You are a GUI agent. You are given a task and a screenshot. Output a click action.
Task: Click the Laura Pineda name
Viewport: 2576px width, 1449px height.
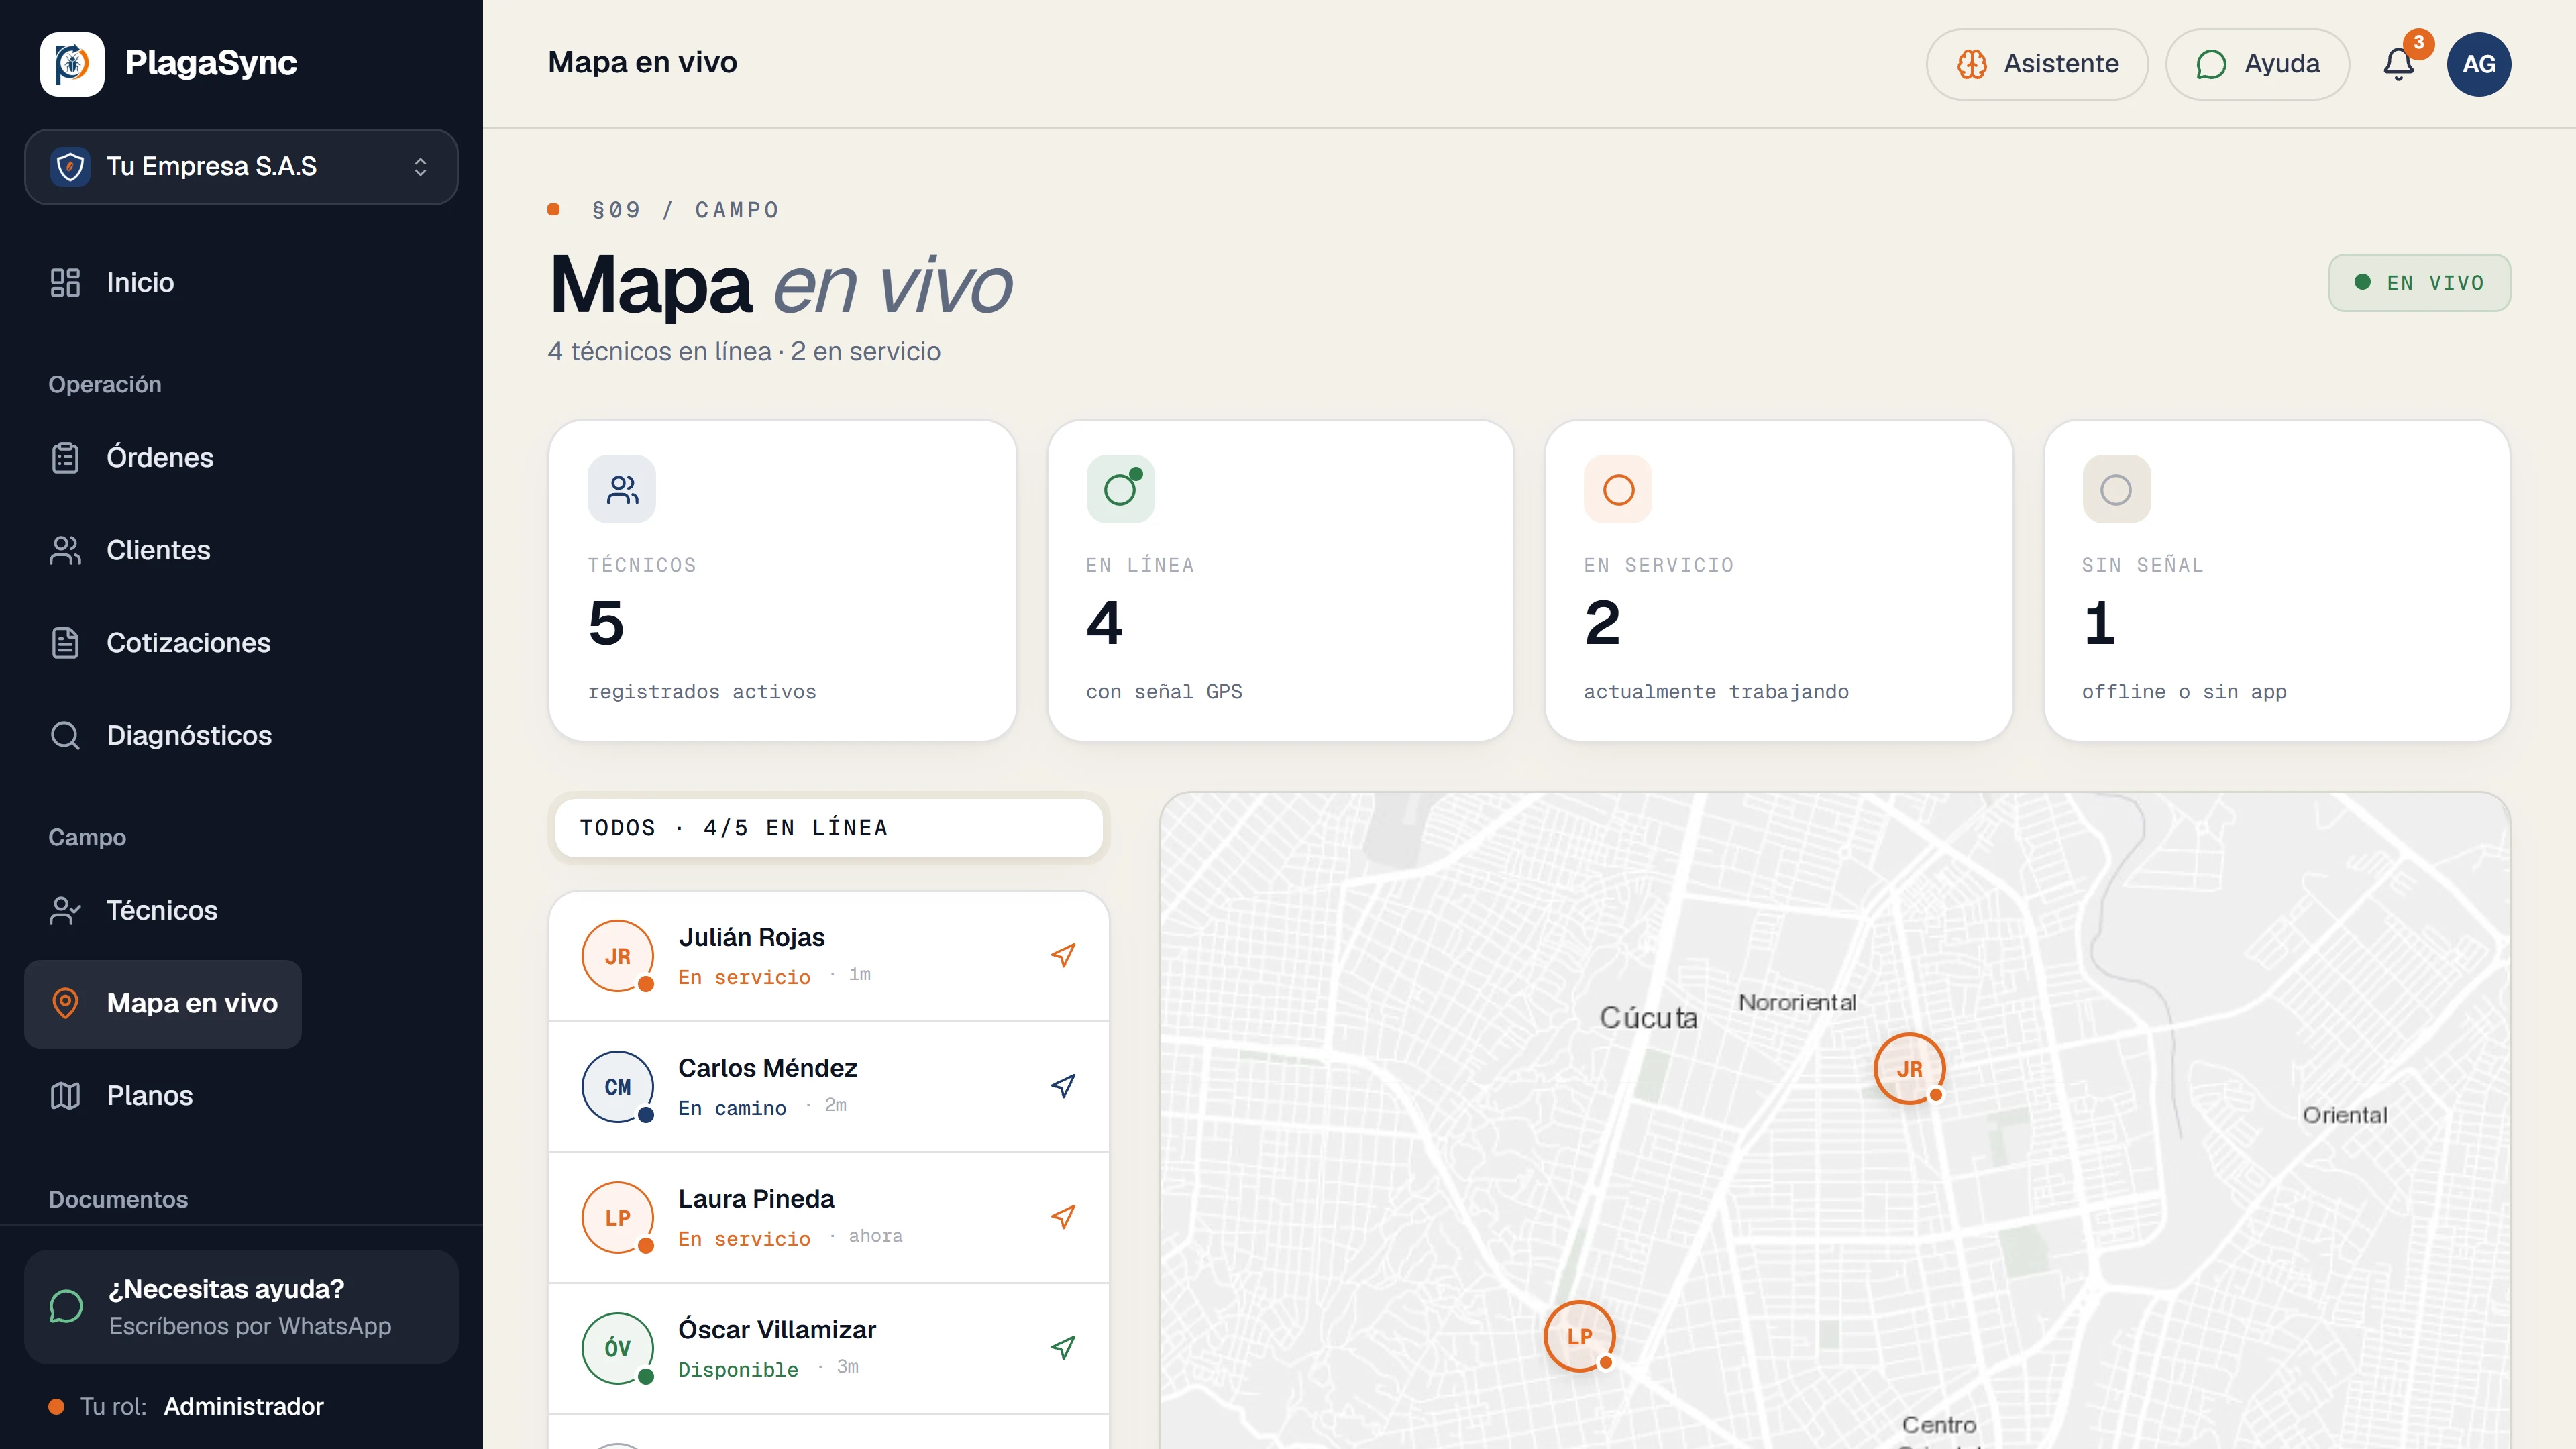click(756, 1200)
